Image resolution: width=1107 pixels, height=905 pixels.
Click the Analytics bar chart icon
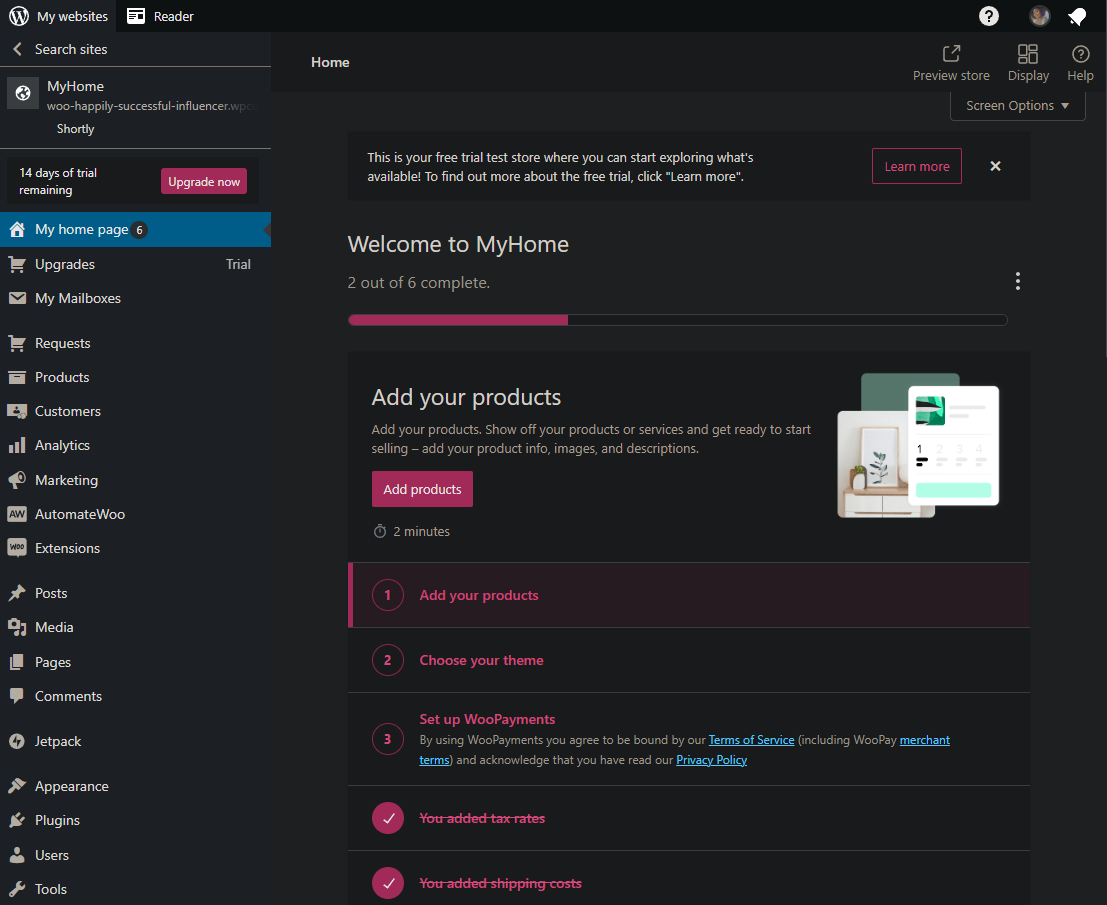coord(17,445)
